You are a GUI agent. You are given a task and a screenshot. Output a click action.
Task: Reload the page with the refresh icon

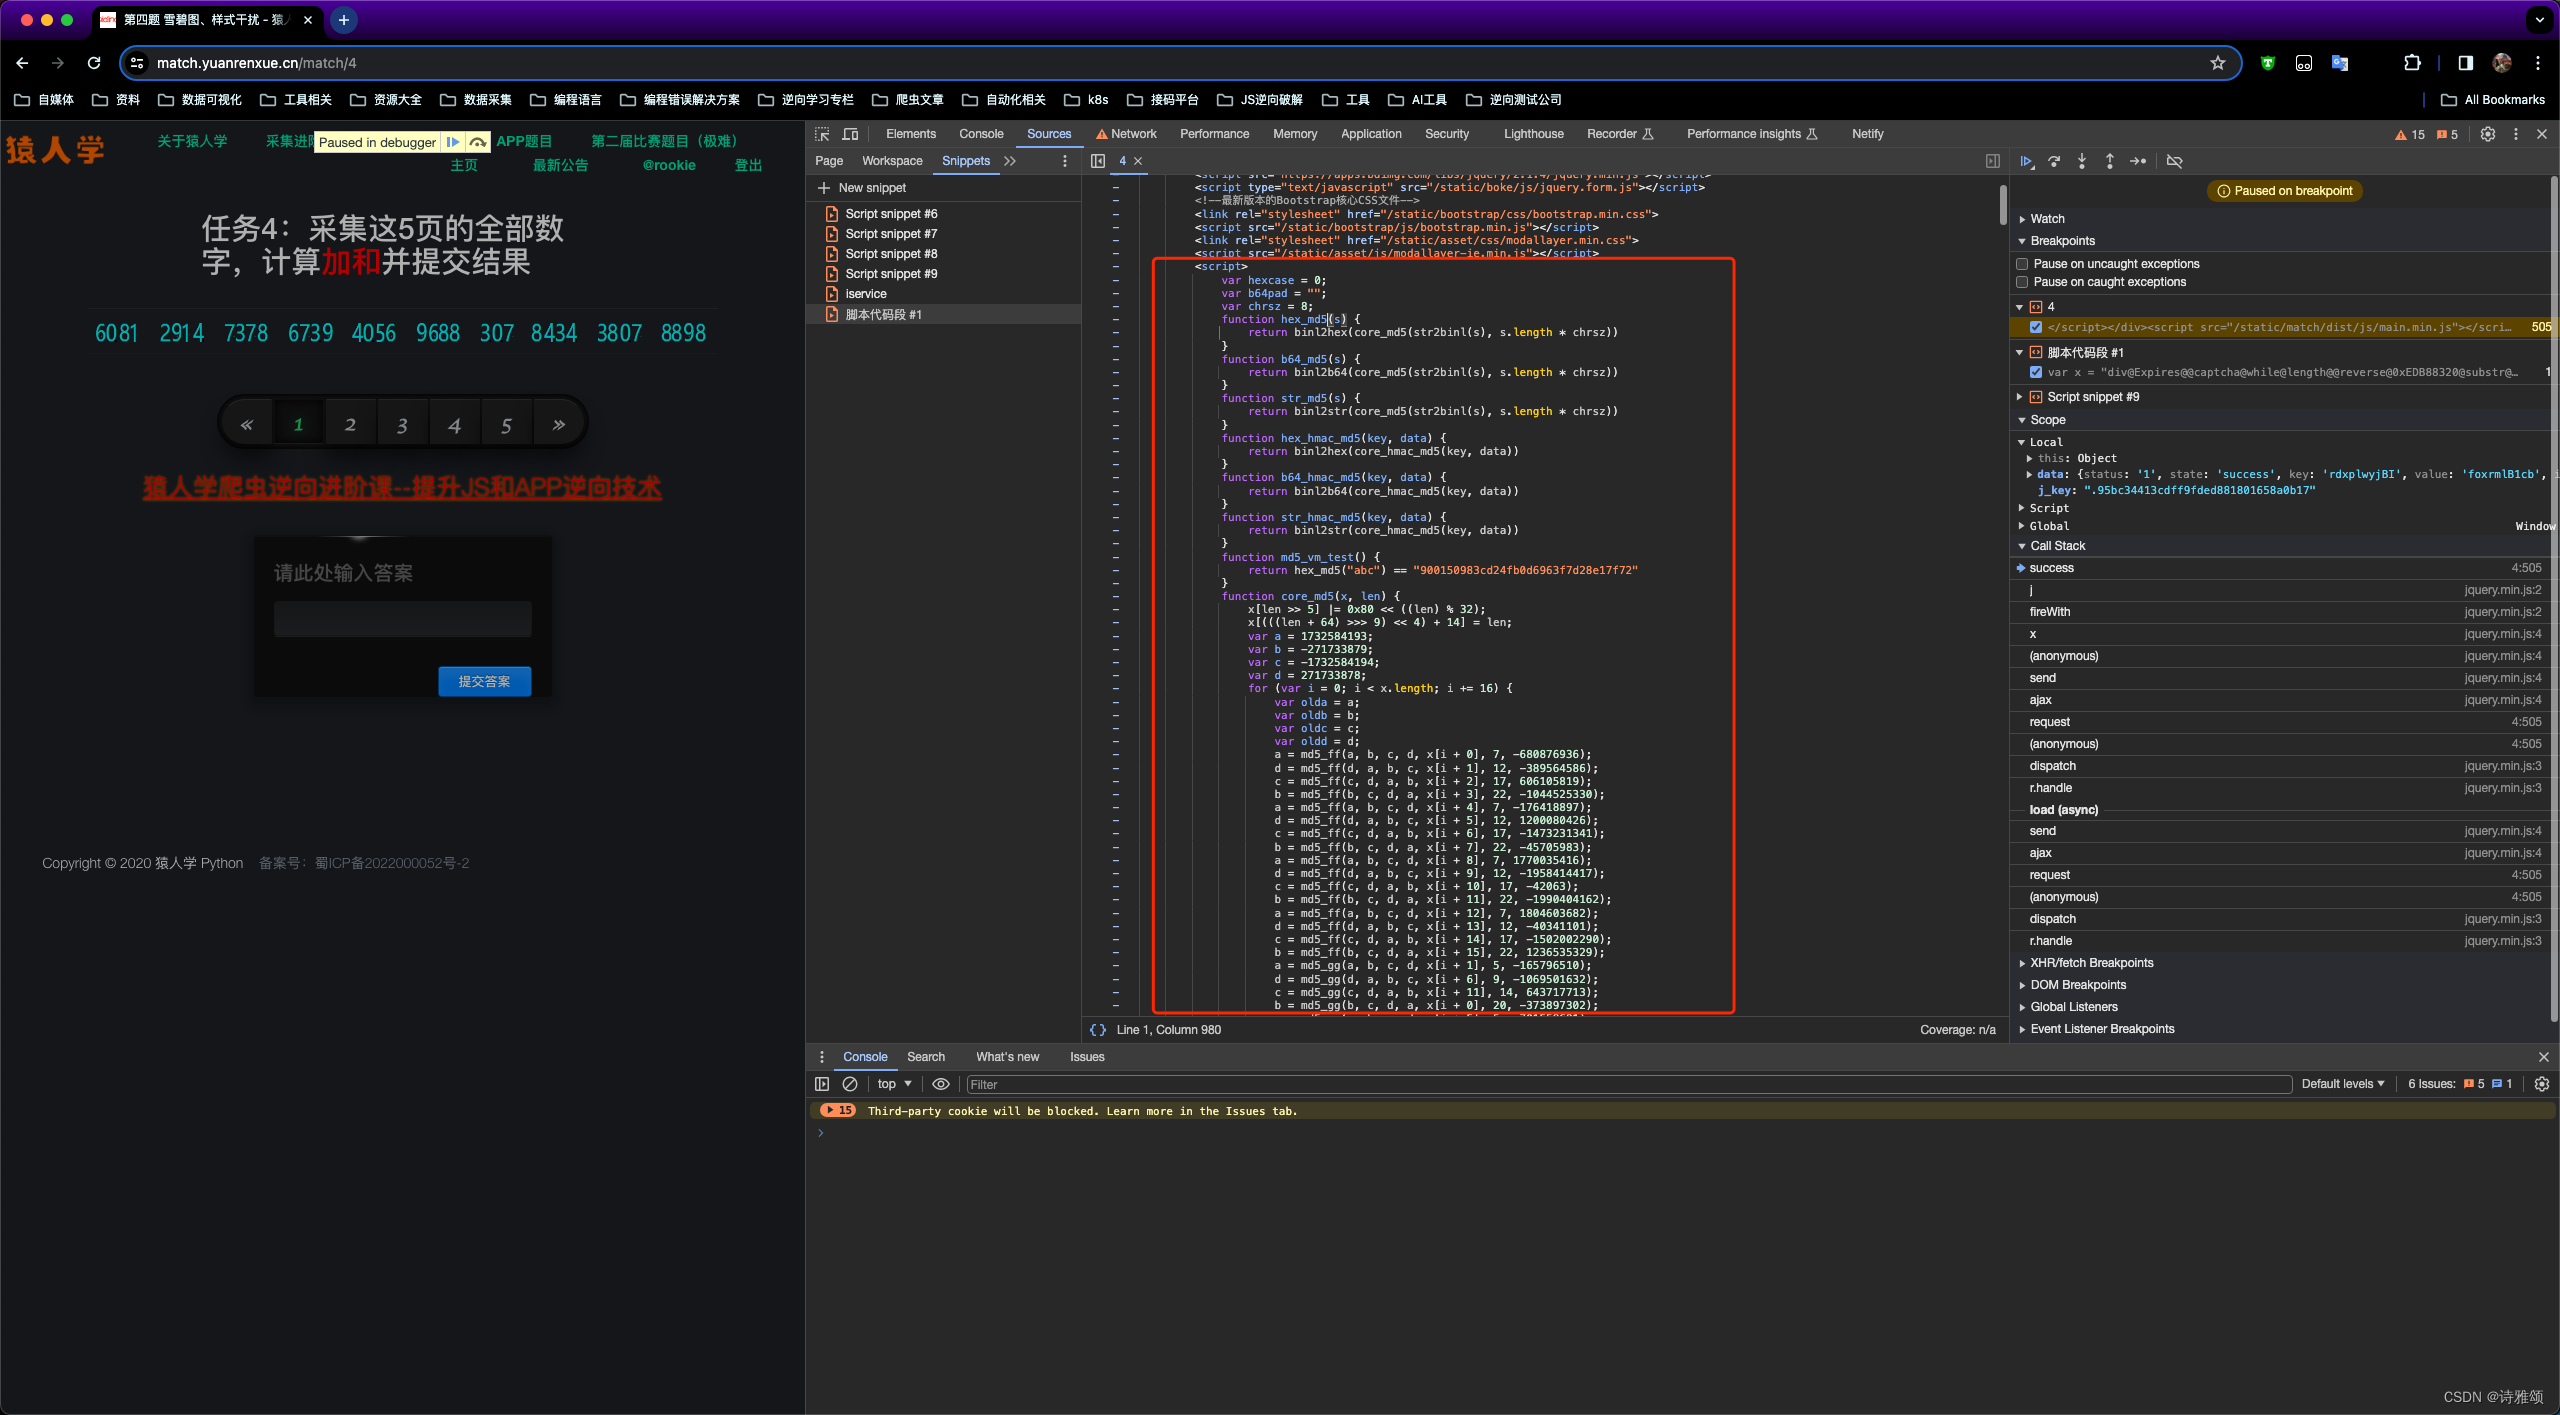[x=94, y=63]
